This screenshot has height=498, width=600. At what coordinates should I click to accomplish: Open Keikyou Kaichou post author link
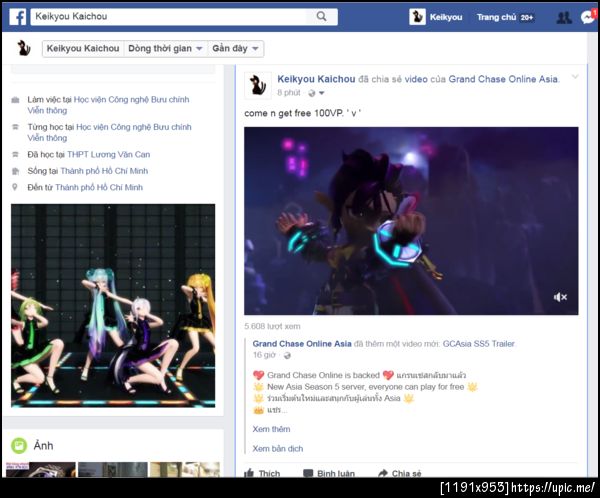316,79
